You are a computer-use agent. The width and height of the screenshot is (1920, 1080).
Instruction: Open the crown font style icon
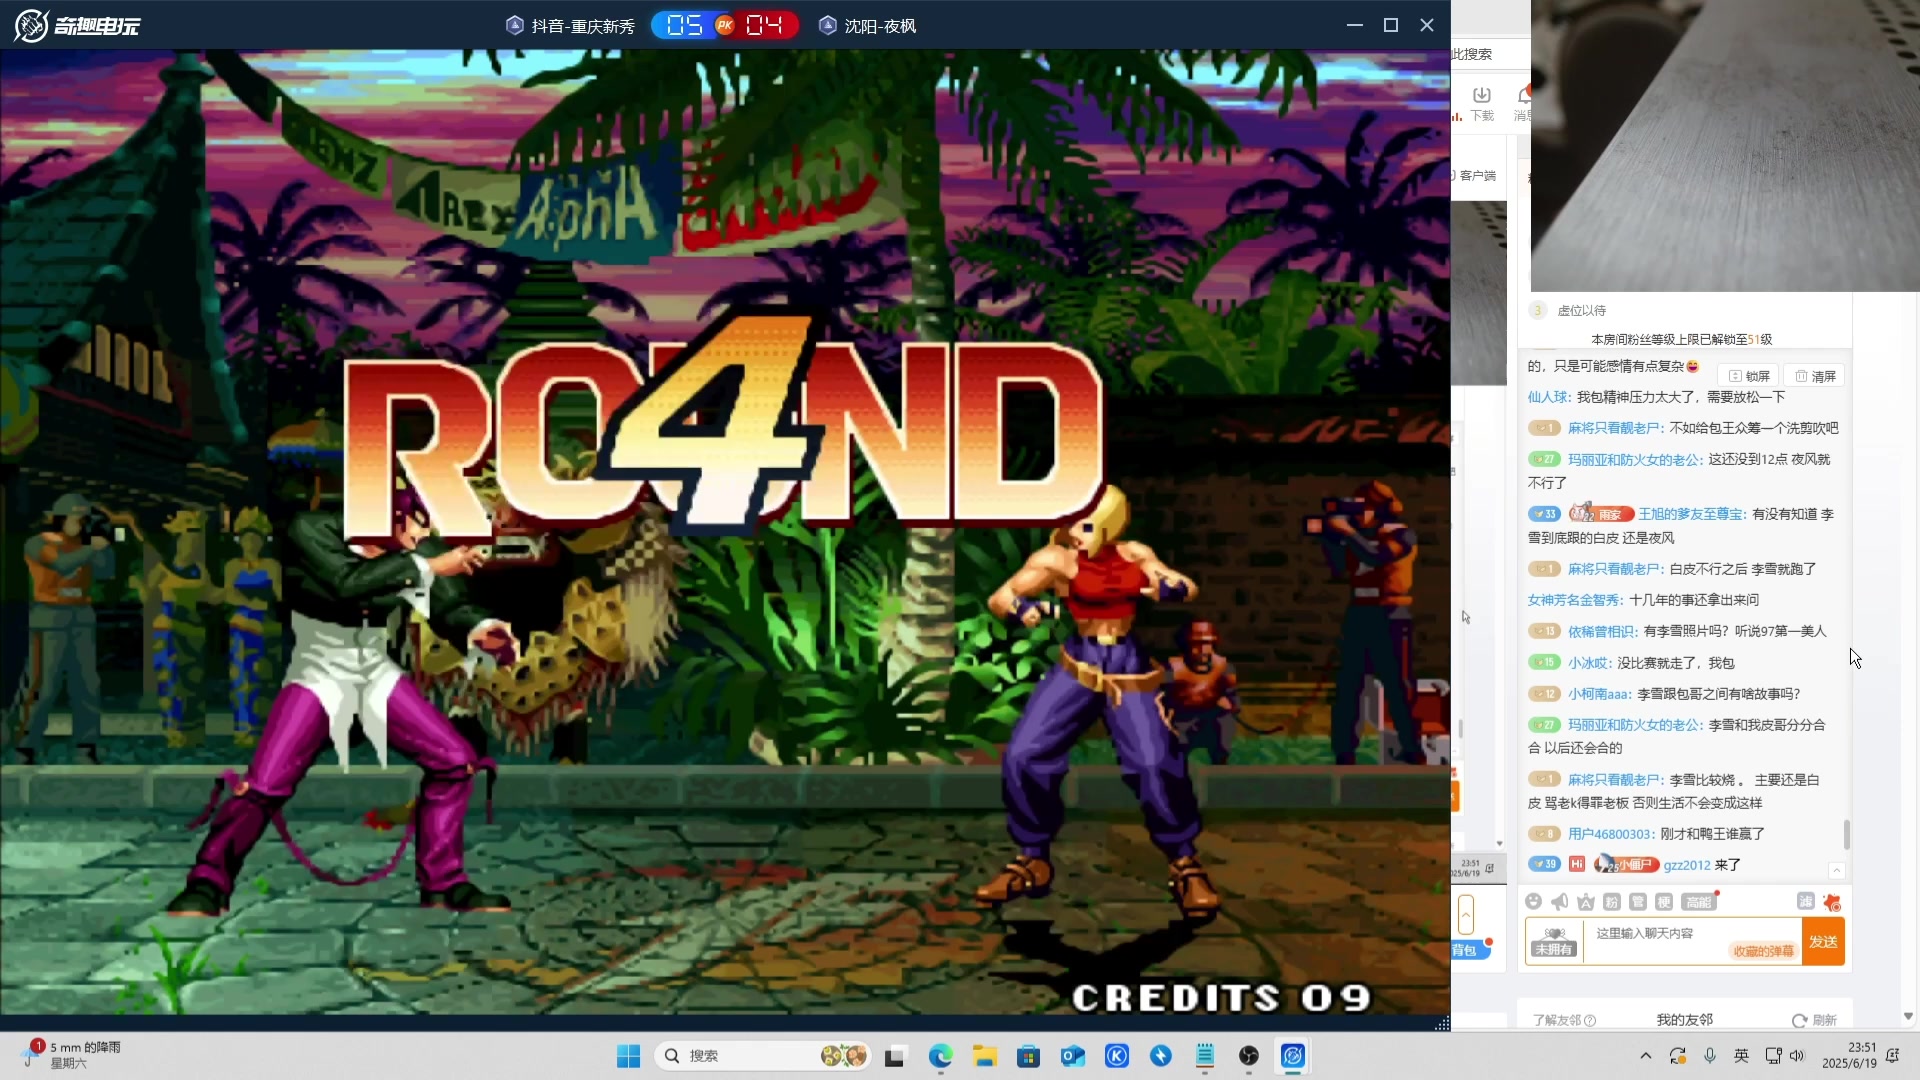point(1586,902)
